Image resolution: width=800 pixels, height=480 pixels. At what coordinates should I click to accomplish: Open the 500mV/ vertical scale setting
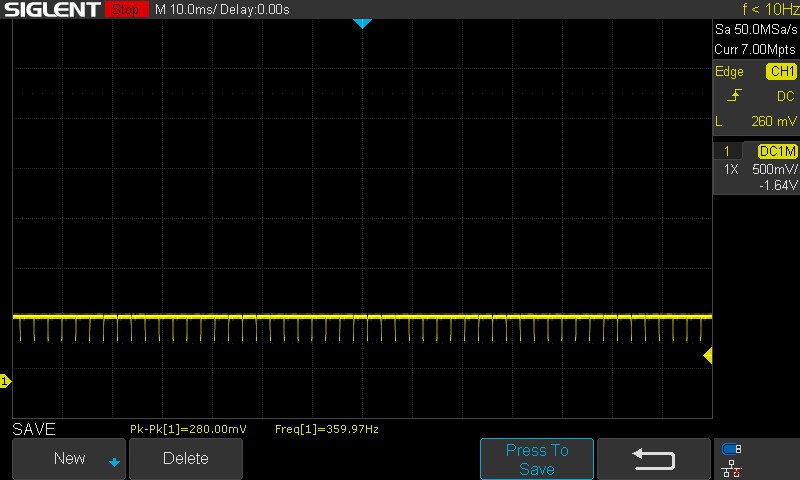(774, 169)
